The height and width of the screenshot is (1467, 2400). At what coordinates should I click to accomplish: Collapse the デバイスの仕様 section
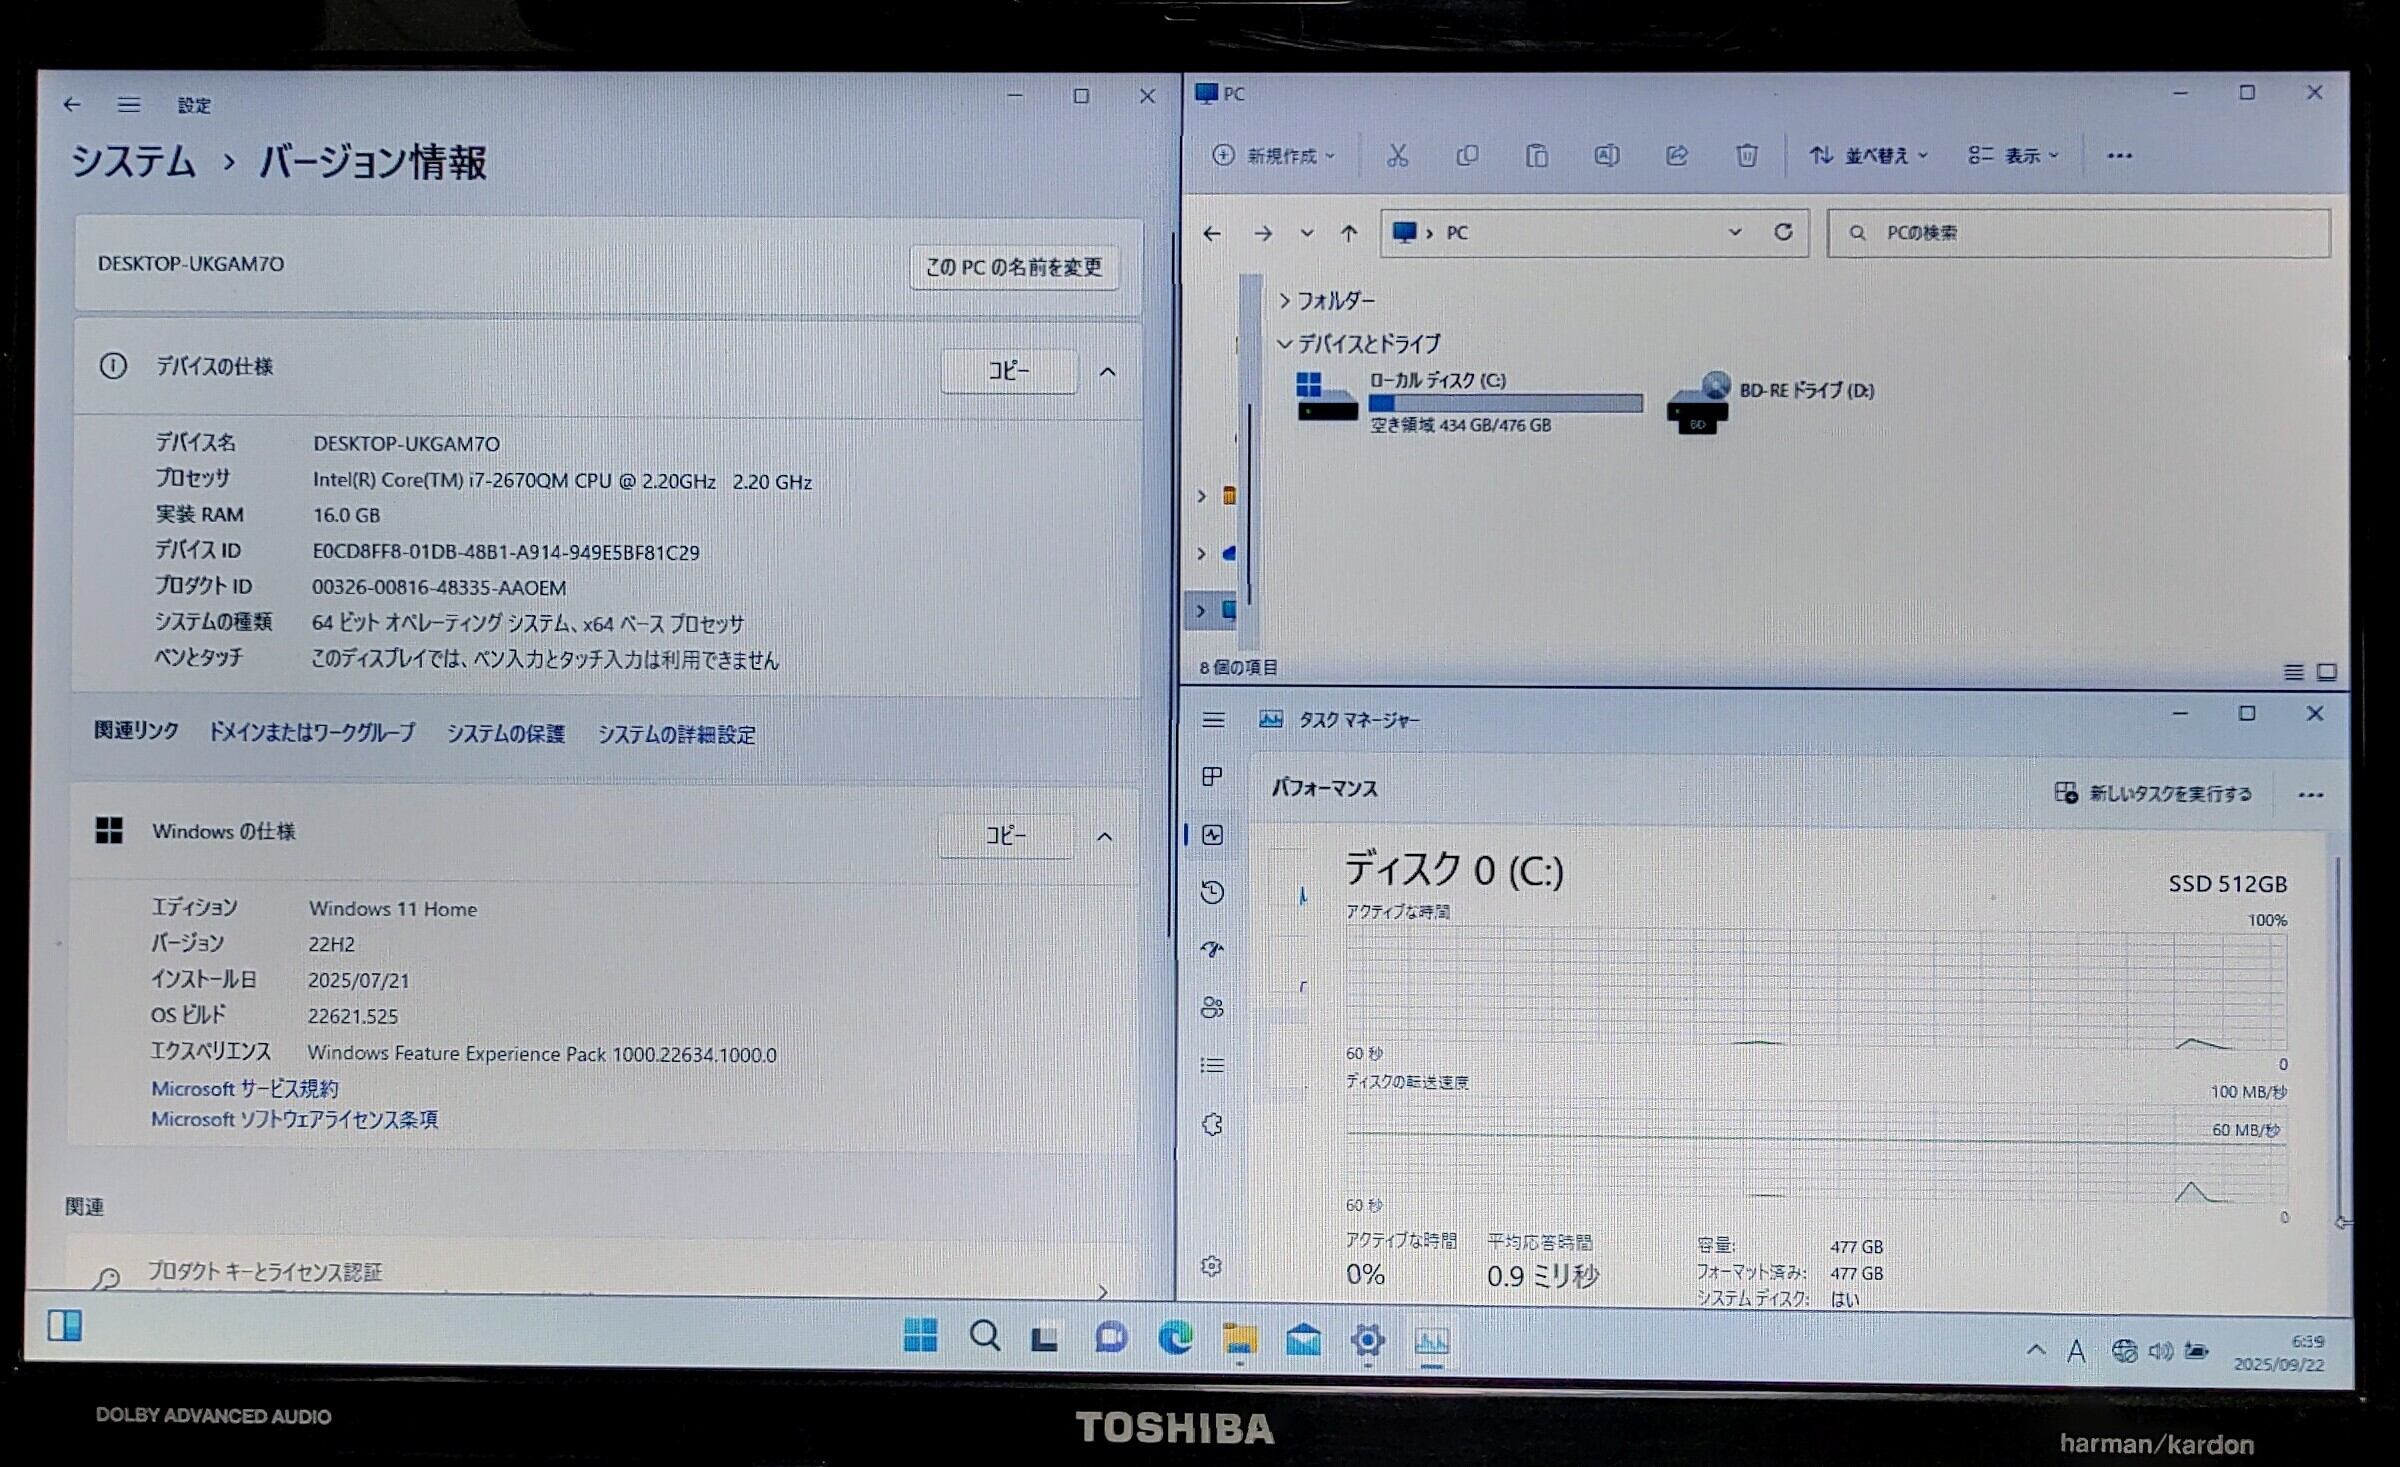click(x=1107, y=372)
